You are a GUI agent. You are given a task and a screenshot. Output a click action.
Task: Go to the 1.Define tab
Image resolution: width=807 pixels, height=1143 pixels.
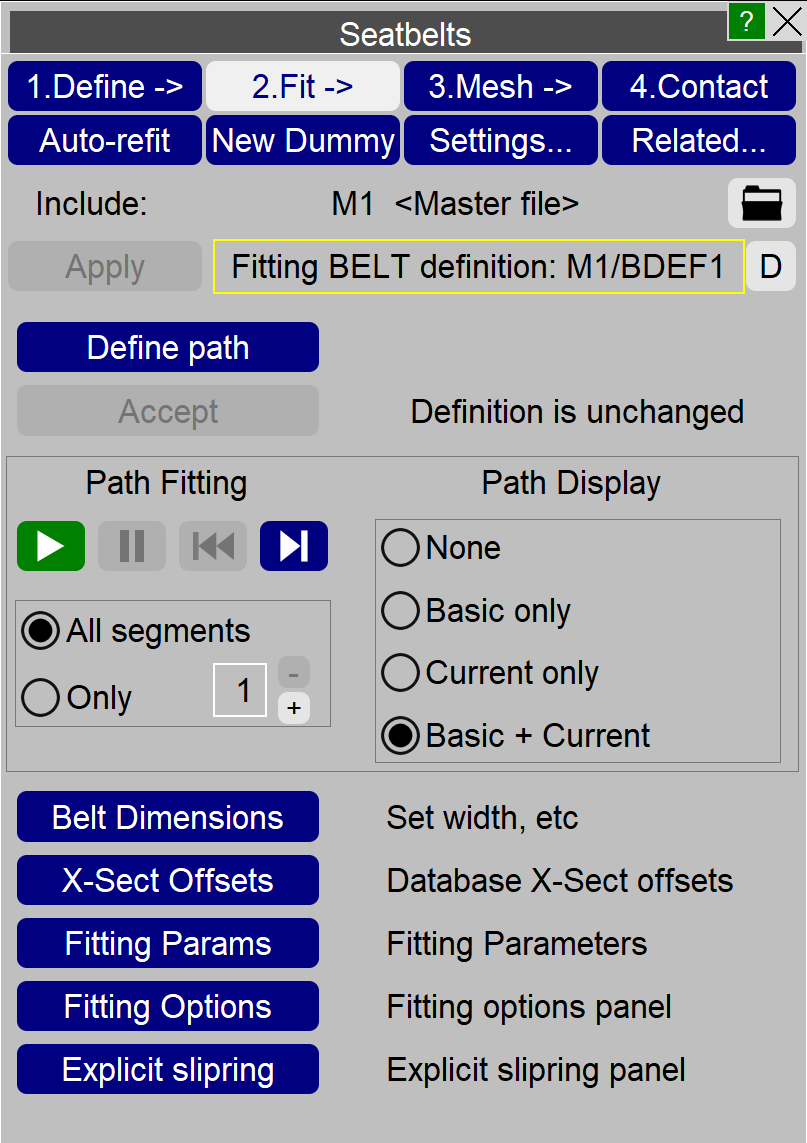pos(105,87)
